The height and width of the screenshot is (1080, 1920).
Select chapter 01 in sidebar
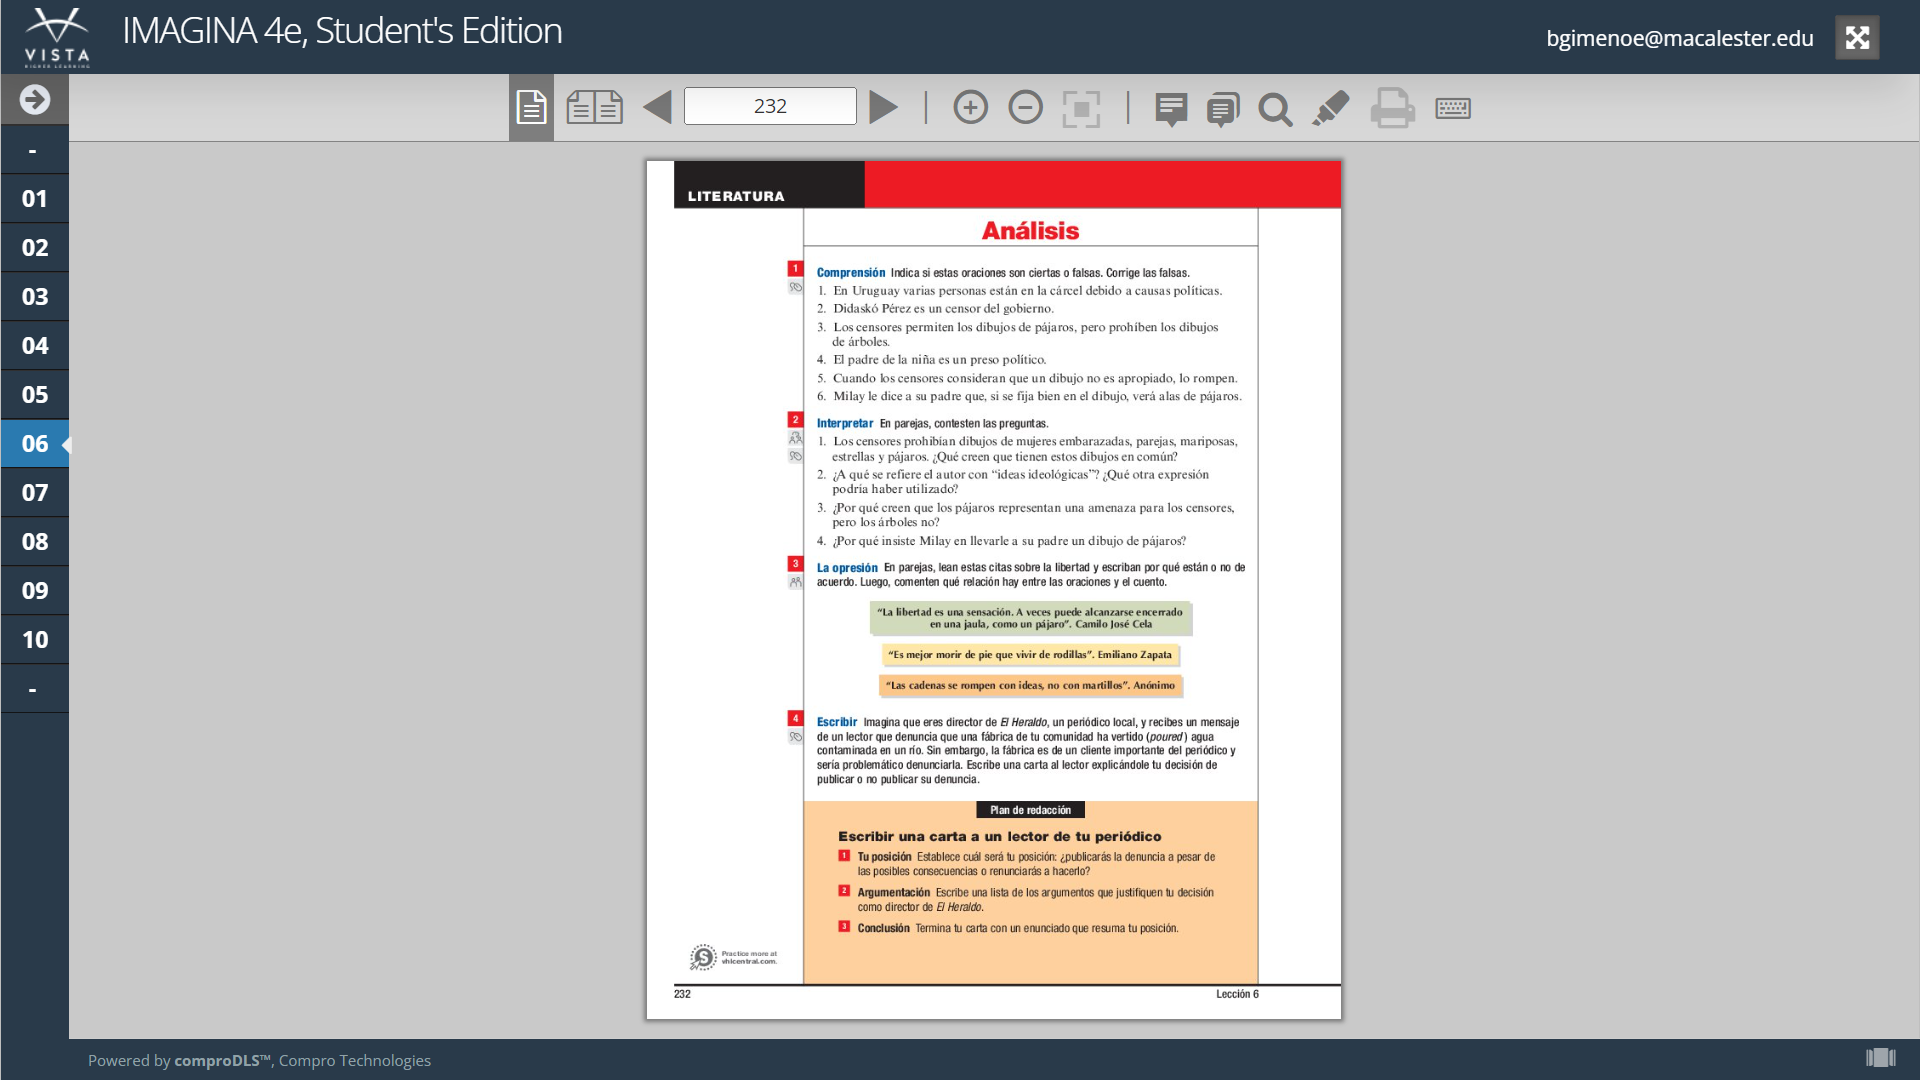pos(35,198)
